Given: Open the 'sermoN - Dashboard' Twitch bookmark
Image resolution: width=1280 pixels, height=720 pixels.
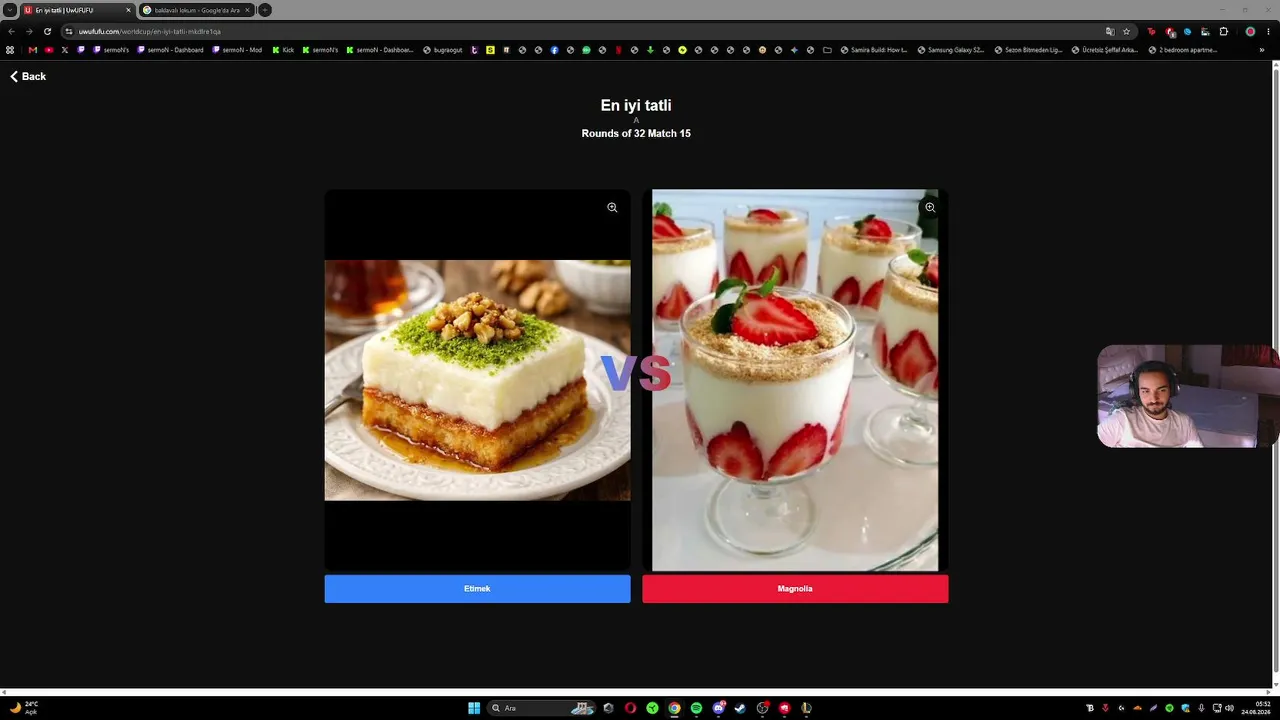Looking at the screenshot, I should click(170, 50).
